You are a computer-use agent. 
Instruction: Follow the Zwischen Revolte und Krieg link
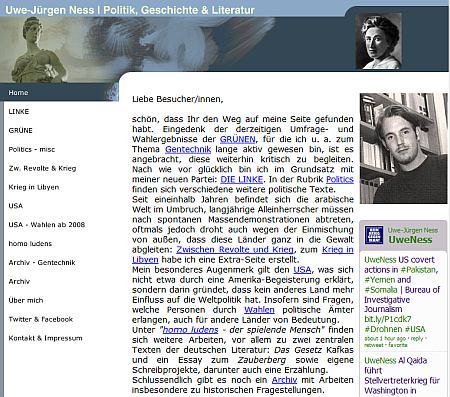(x=235, y=250)
